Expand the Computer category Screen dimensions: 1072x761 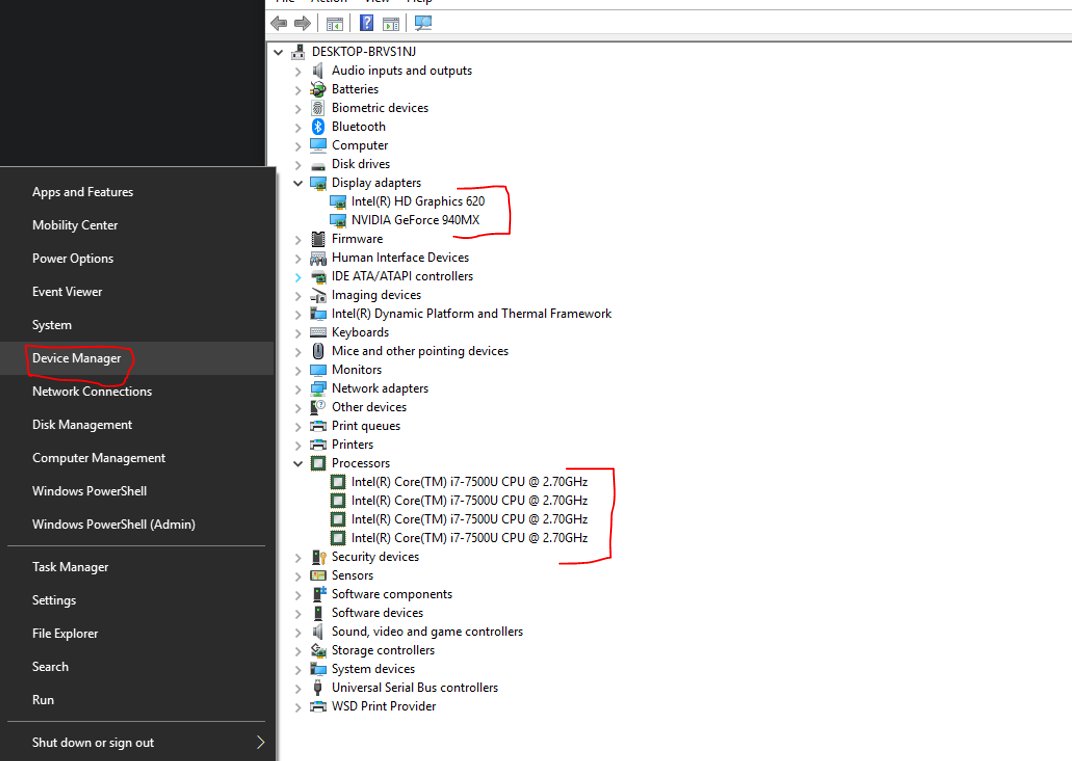click(298, 146)
